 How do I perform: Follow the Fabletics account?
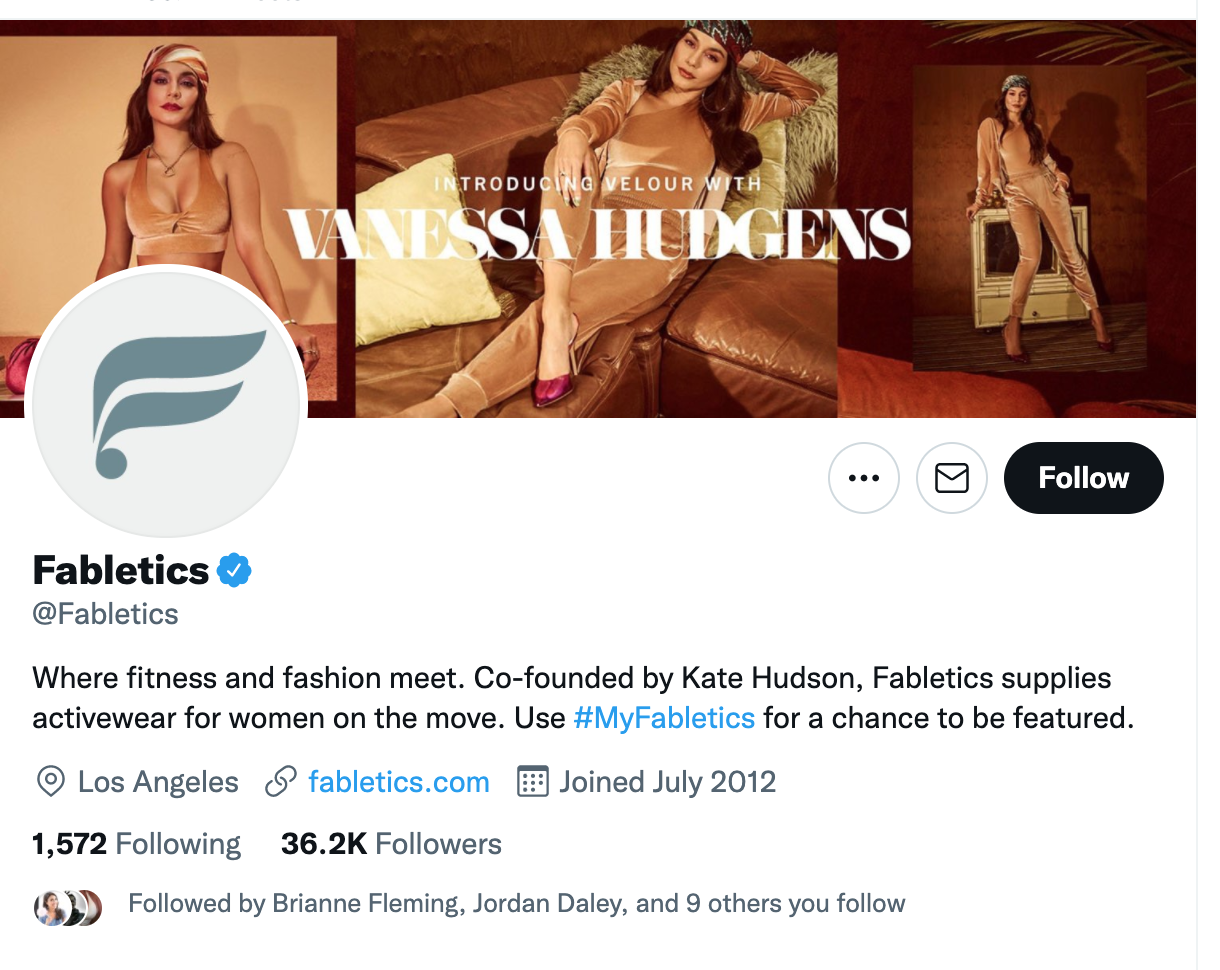tap(1083, 478)
